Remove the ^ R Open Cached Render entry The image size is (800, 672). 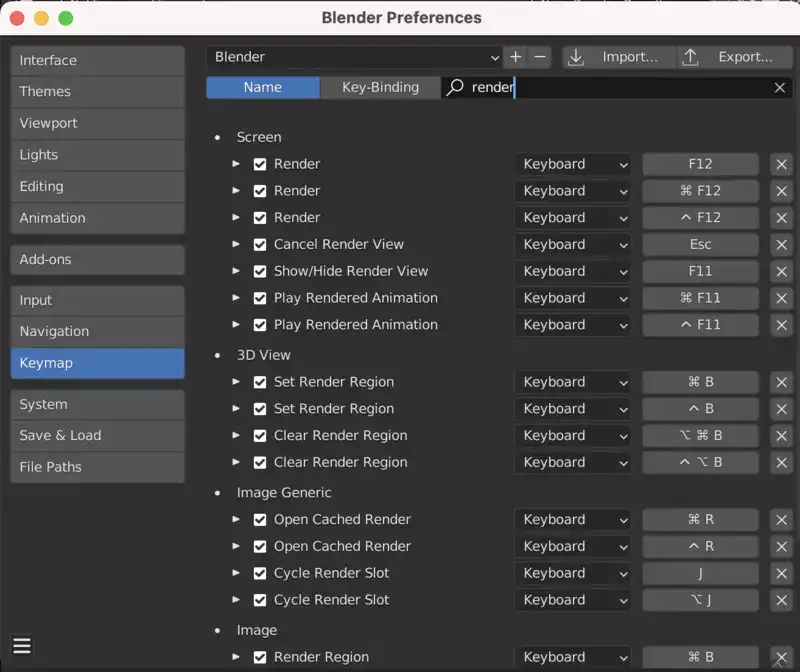tap(781, 546)
